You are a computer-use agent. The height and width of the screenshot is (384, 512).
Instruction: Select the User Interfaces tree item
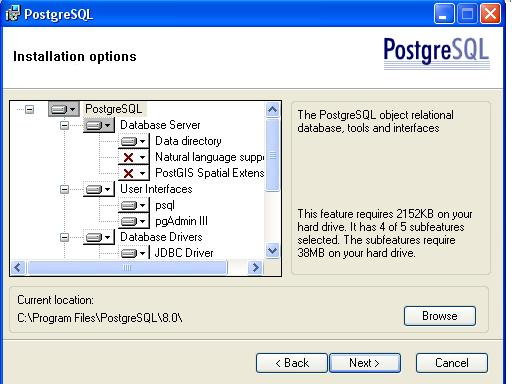(x=156, y=189)
